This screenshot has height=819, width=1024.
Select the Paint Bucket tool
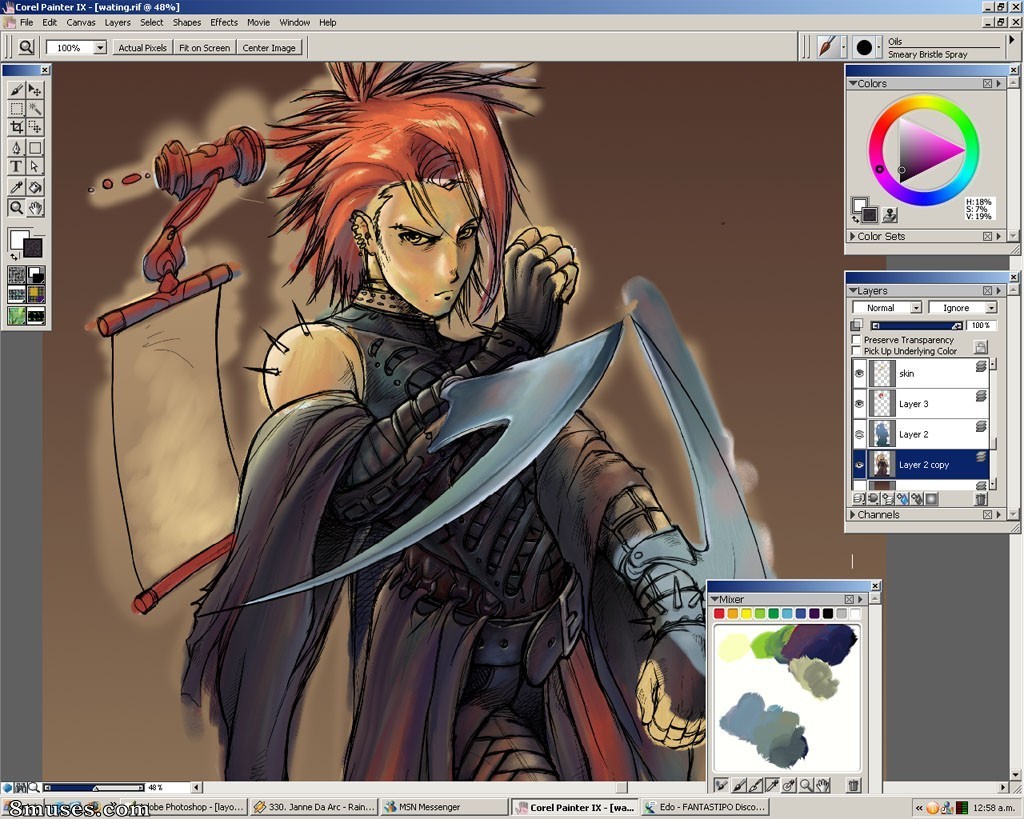tap(35, 187)
